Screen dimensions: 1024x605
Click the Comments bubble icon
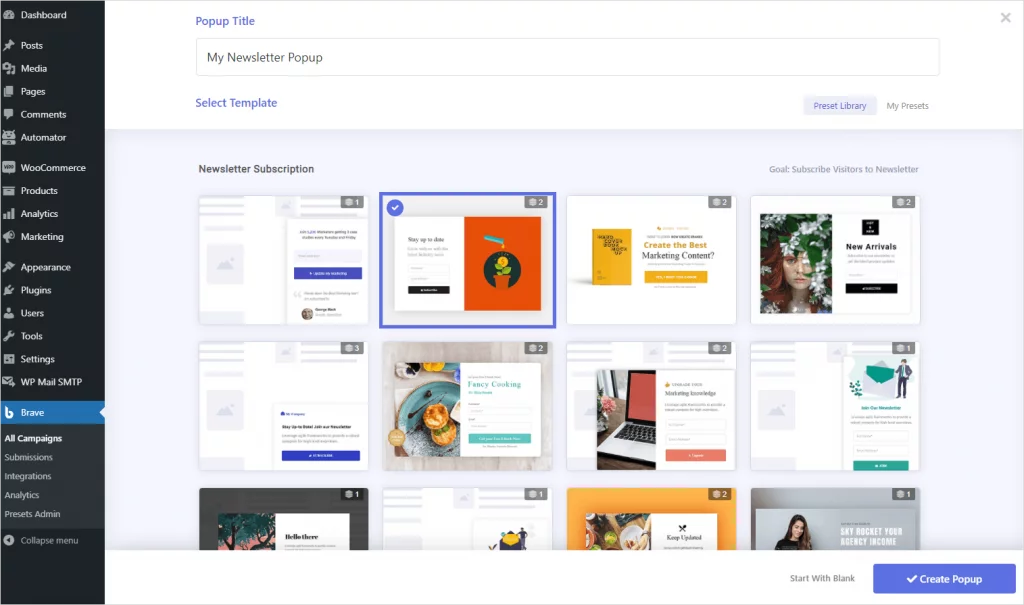(9, 114)
